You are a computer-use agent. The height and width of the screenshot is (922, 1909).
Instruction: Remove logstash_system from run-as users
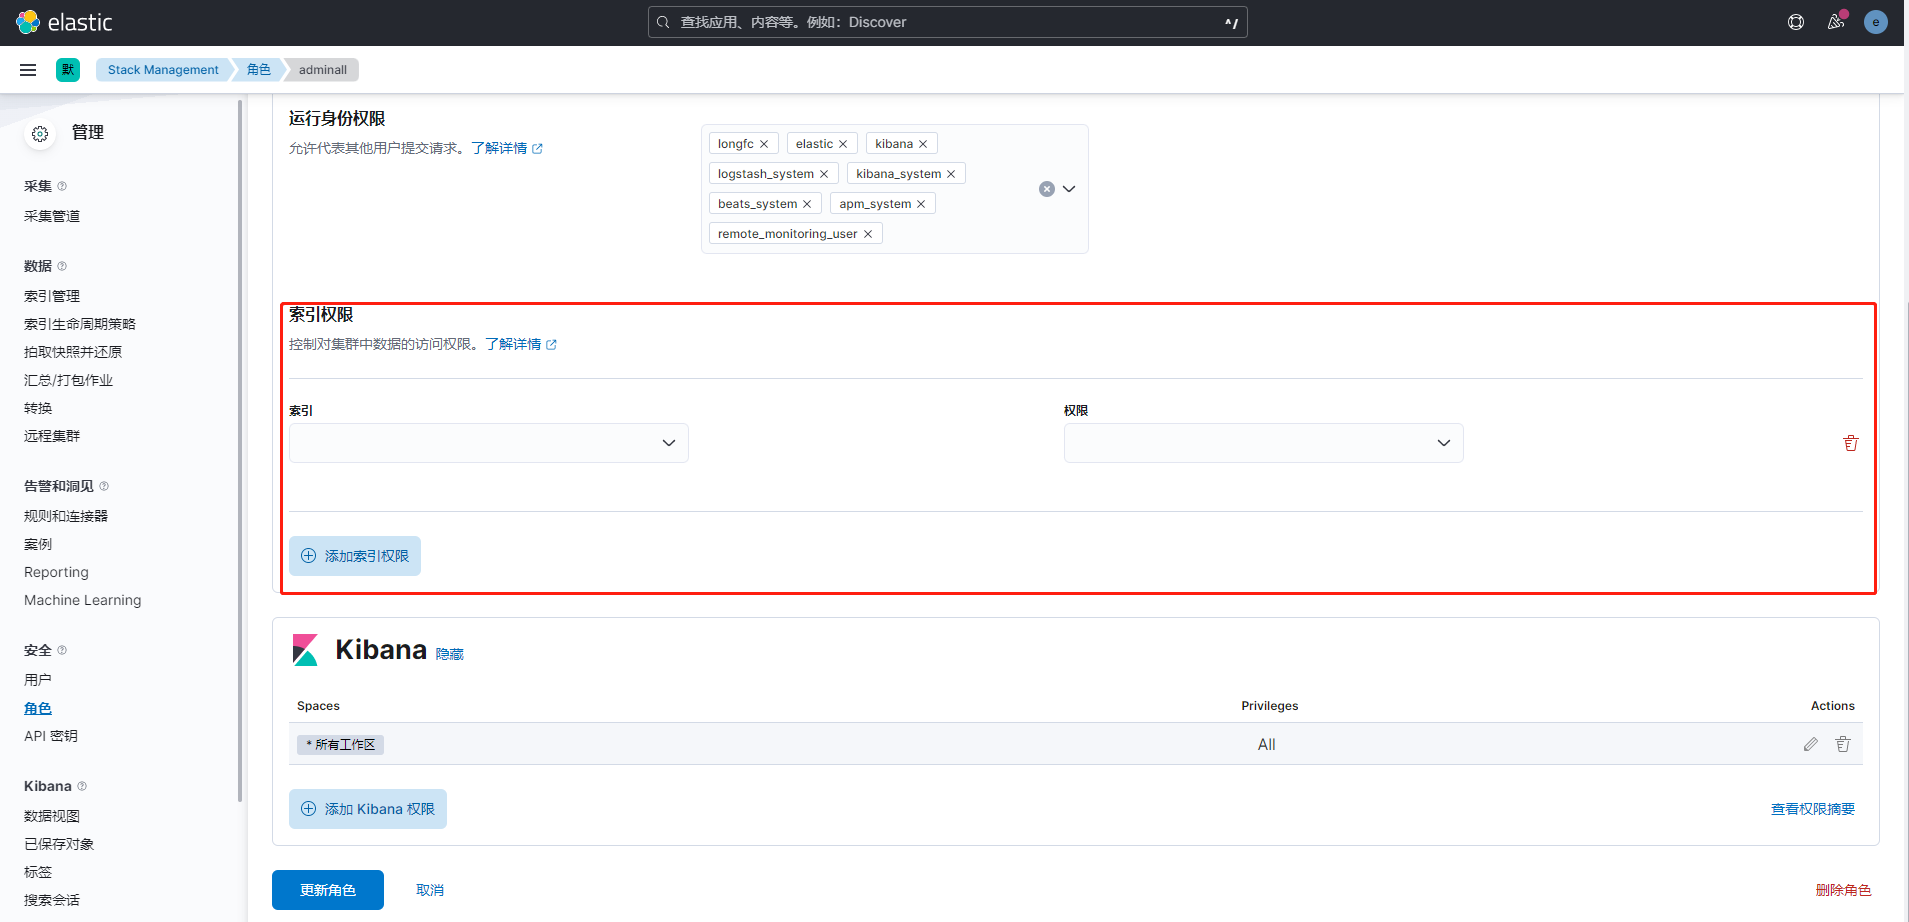pyautogui.click(x=824, y=174)
